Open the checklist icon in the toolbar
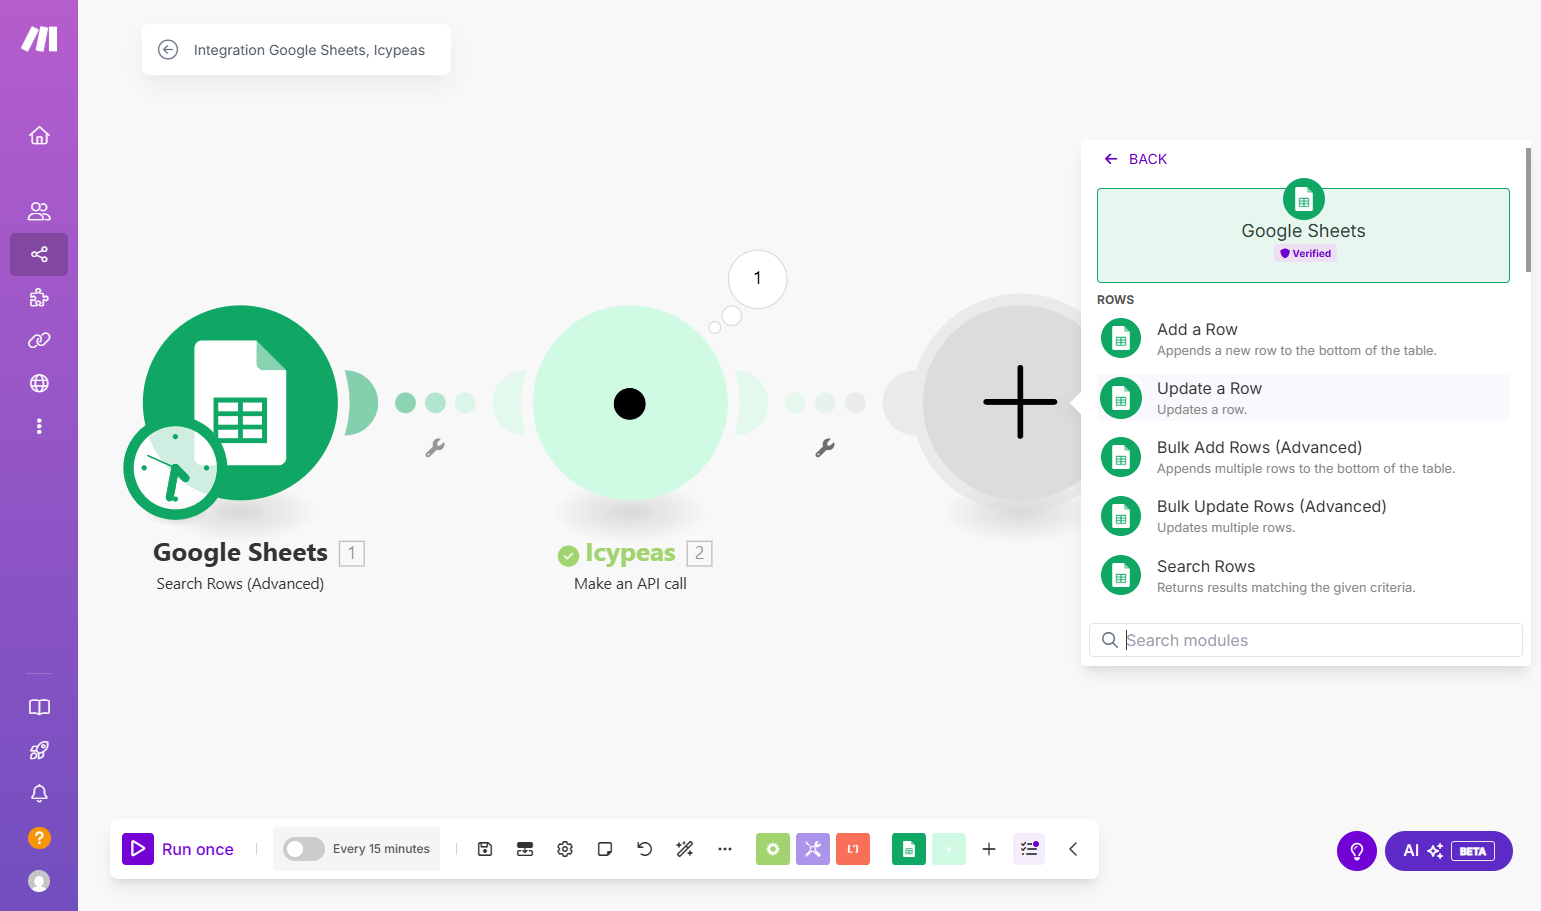1541x911 pixels. (x=1029, y=849)
